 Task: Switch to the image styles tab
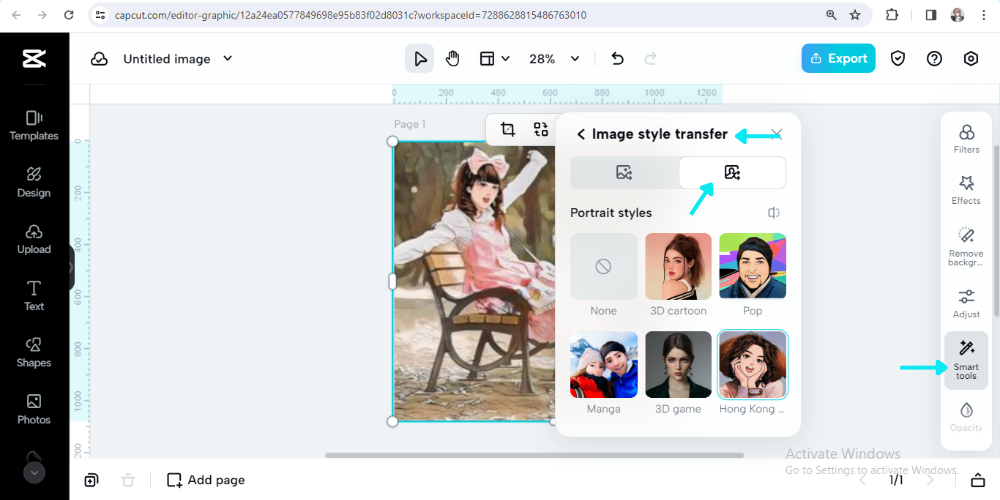pyautogui.click(x=624, y=172)
